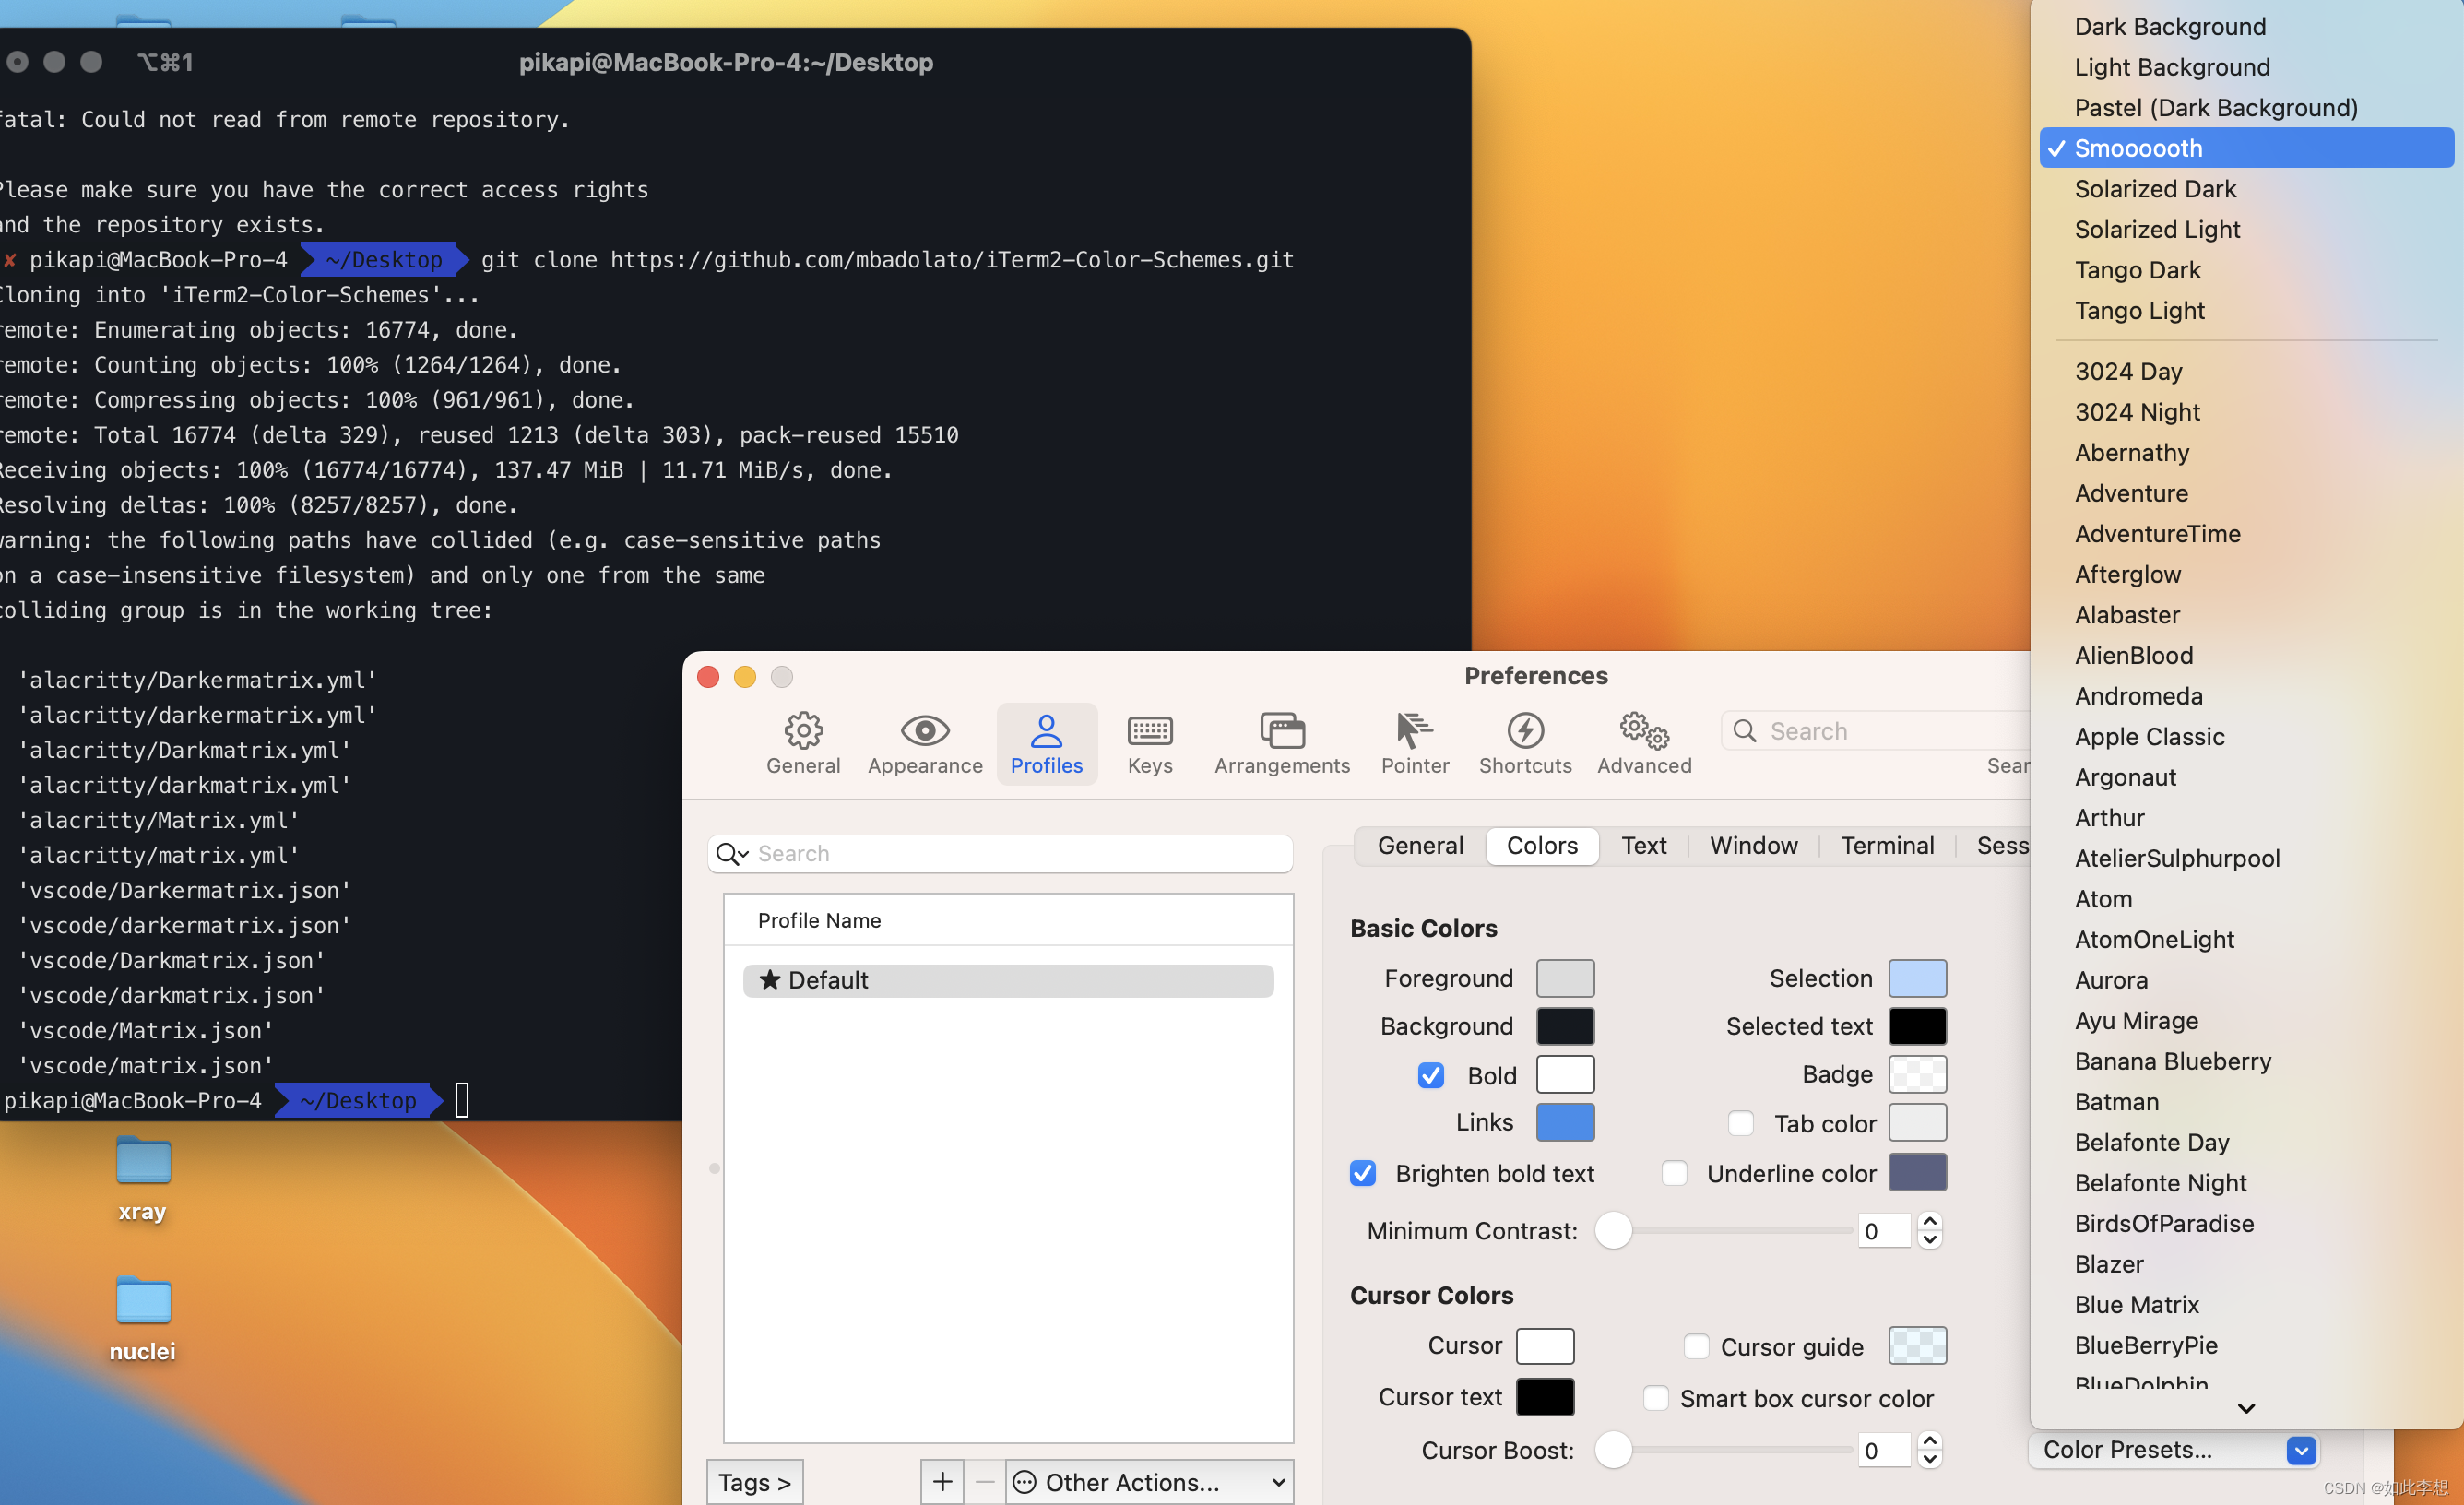The width and height of the screenshot is (2464, 1505).
Task: Click the Minimum Contrast value field
Action: 1883,1230
